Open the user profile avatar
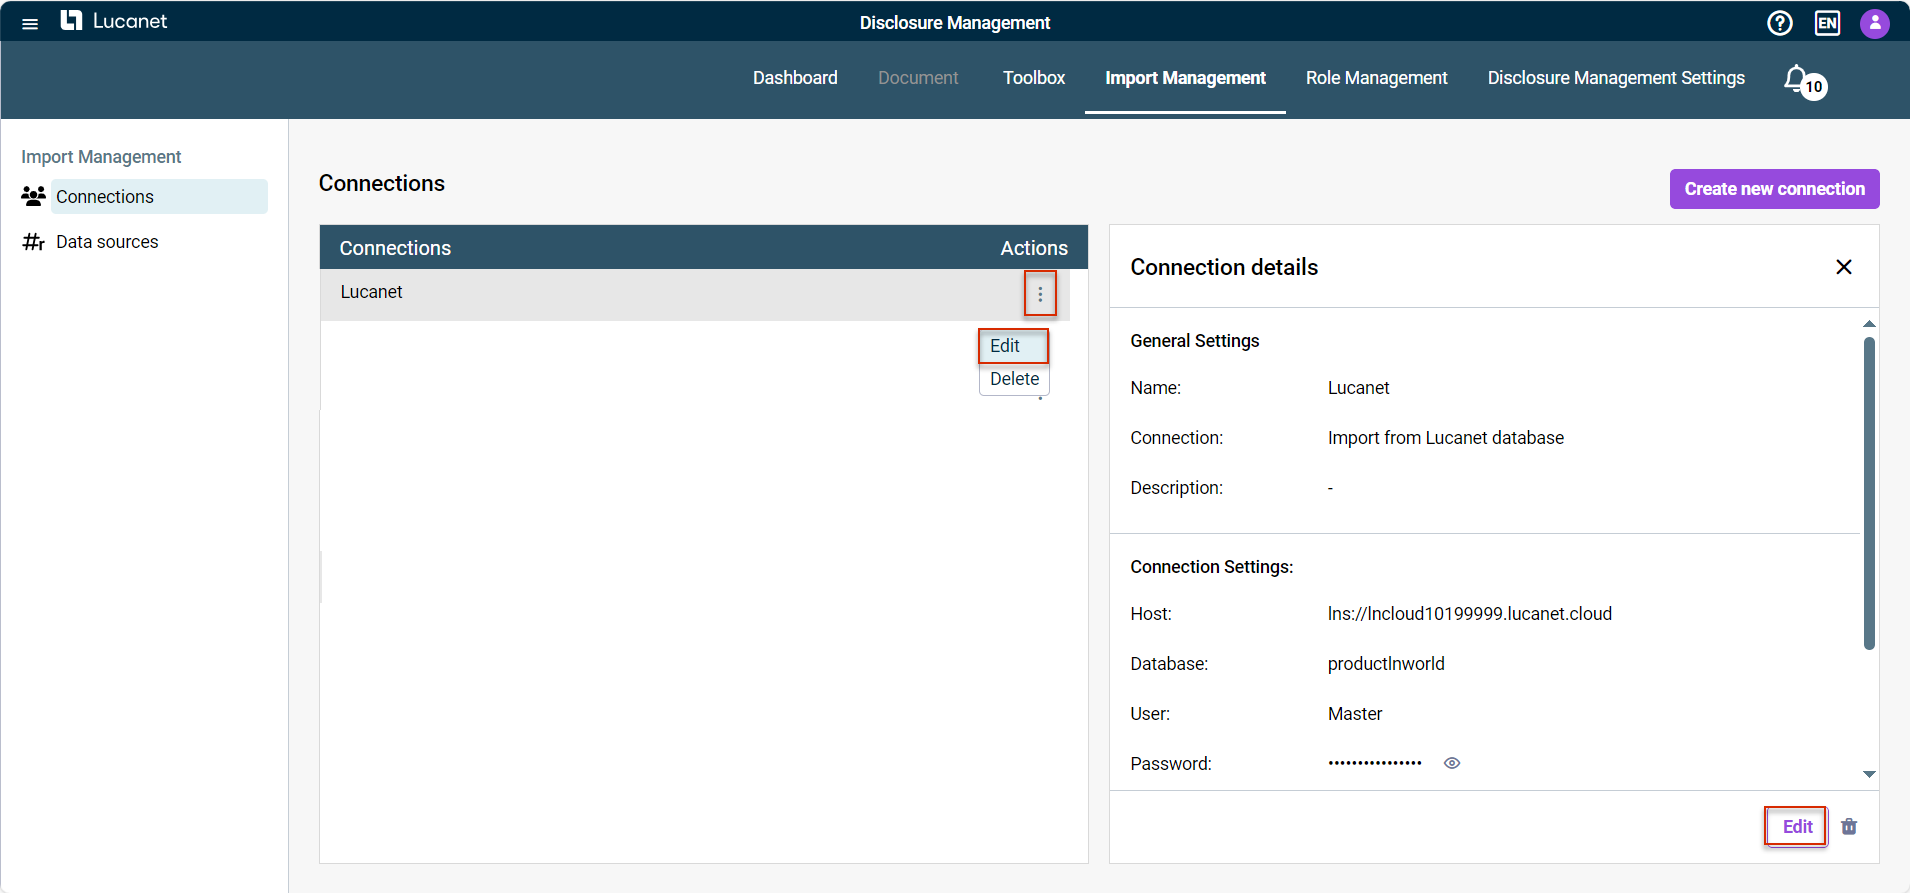Screen dimensions: 1910x893 (1875, 23)
